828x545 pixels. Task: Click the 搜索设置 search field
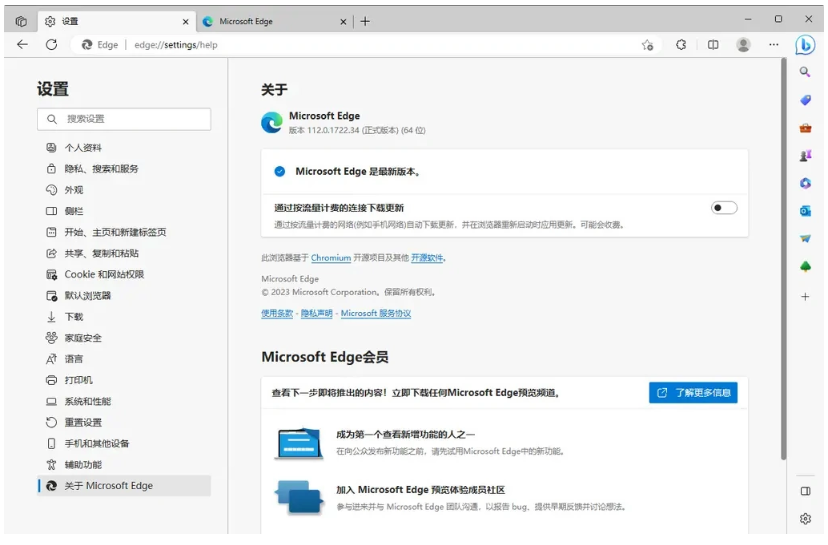tap(124, 119)
